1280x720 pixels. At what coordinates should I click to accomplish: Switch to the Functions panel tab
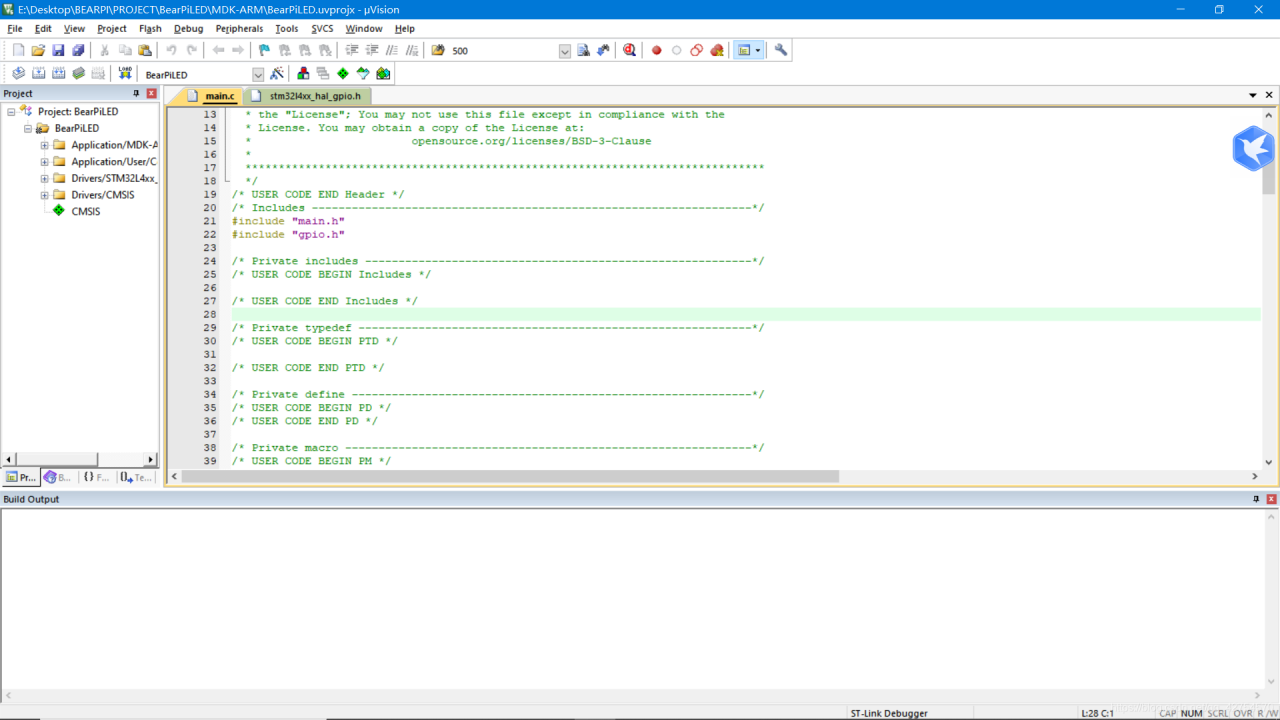(x=97, y=477)
